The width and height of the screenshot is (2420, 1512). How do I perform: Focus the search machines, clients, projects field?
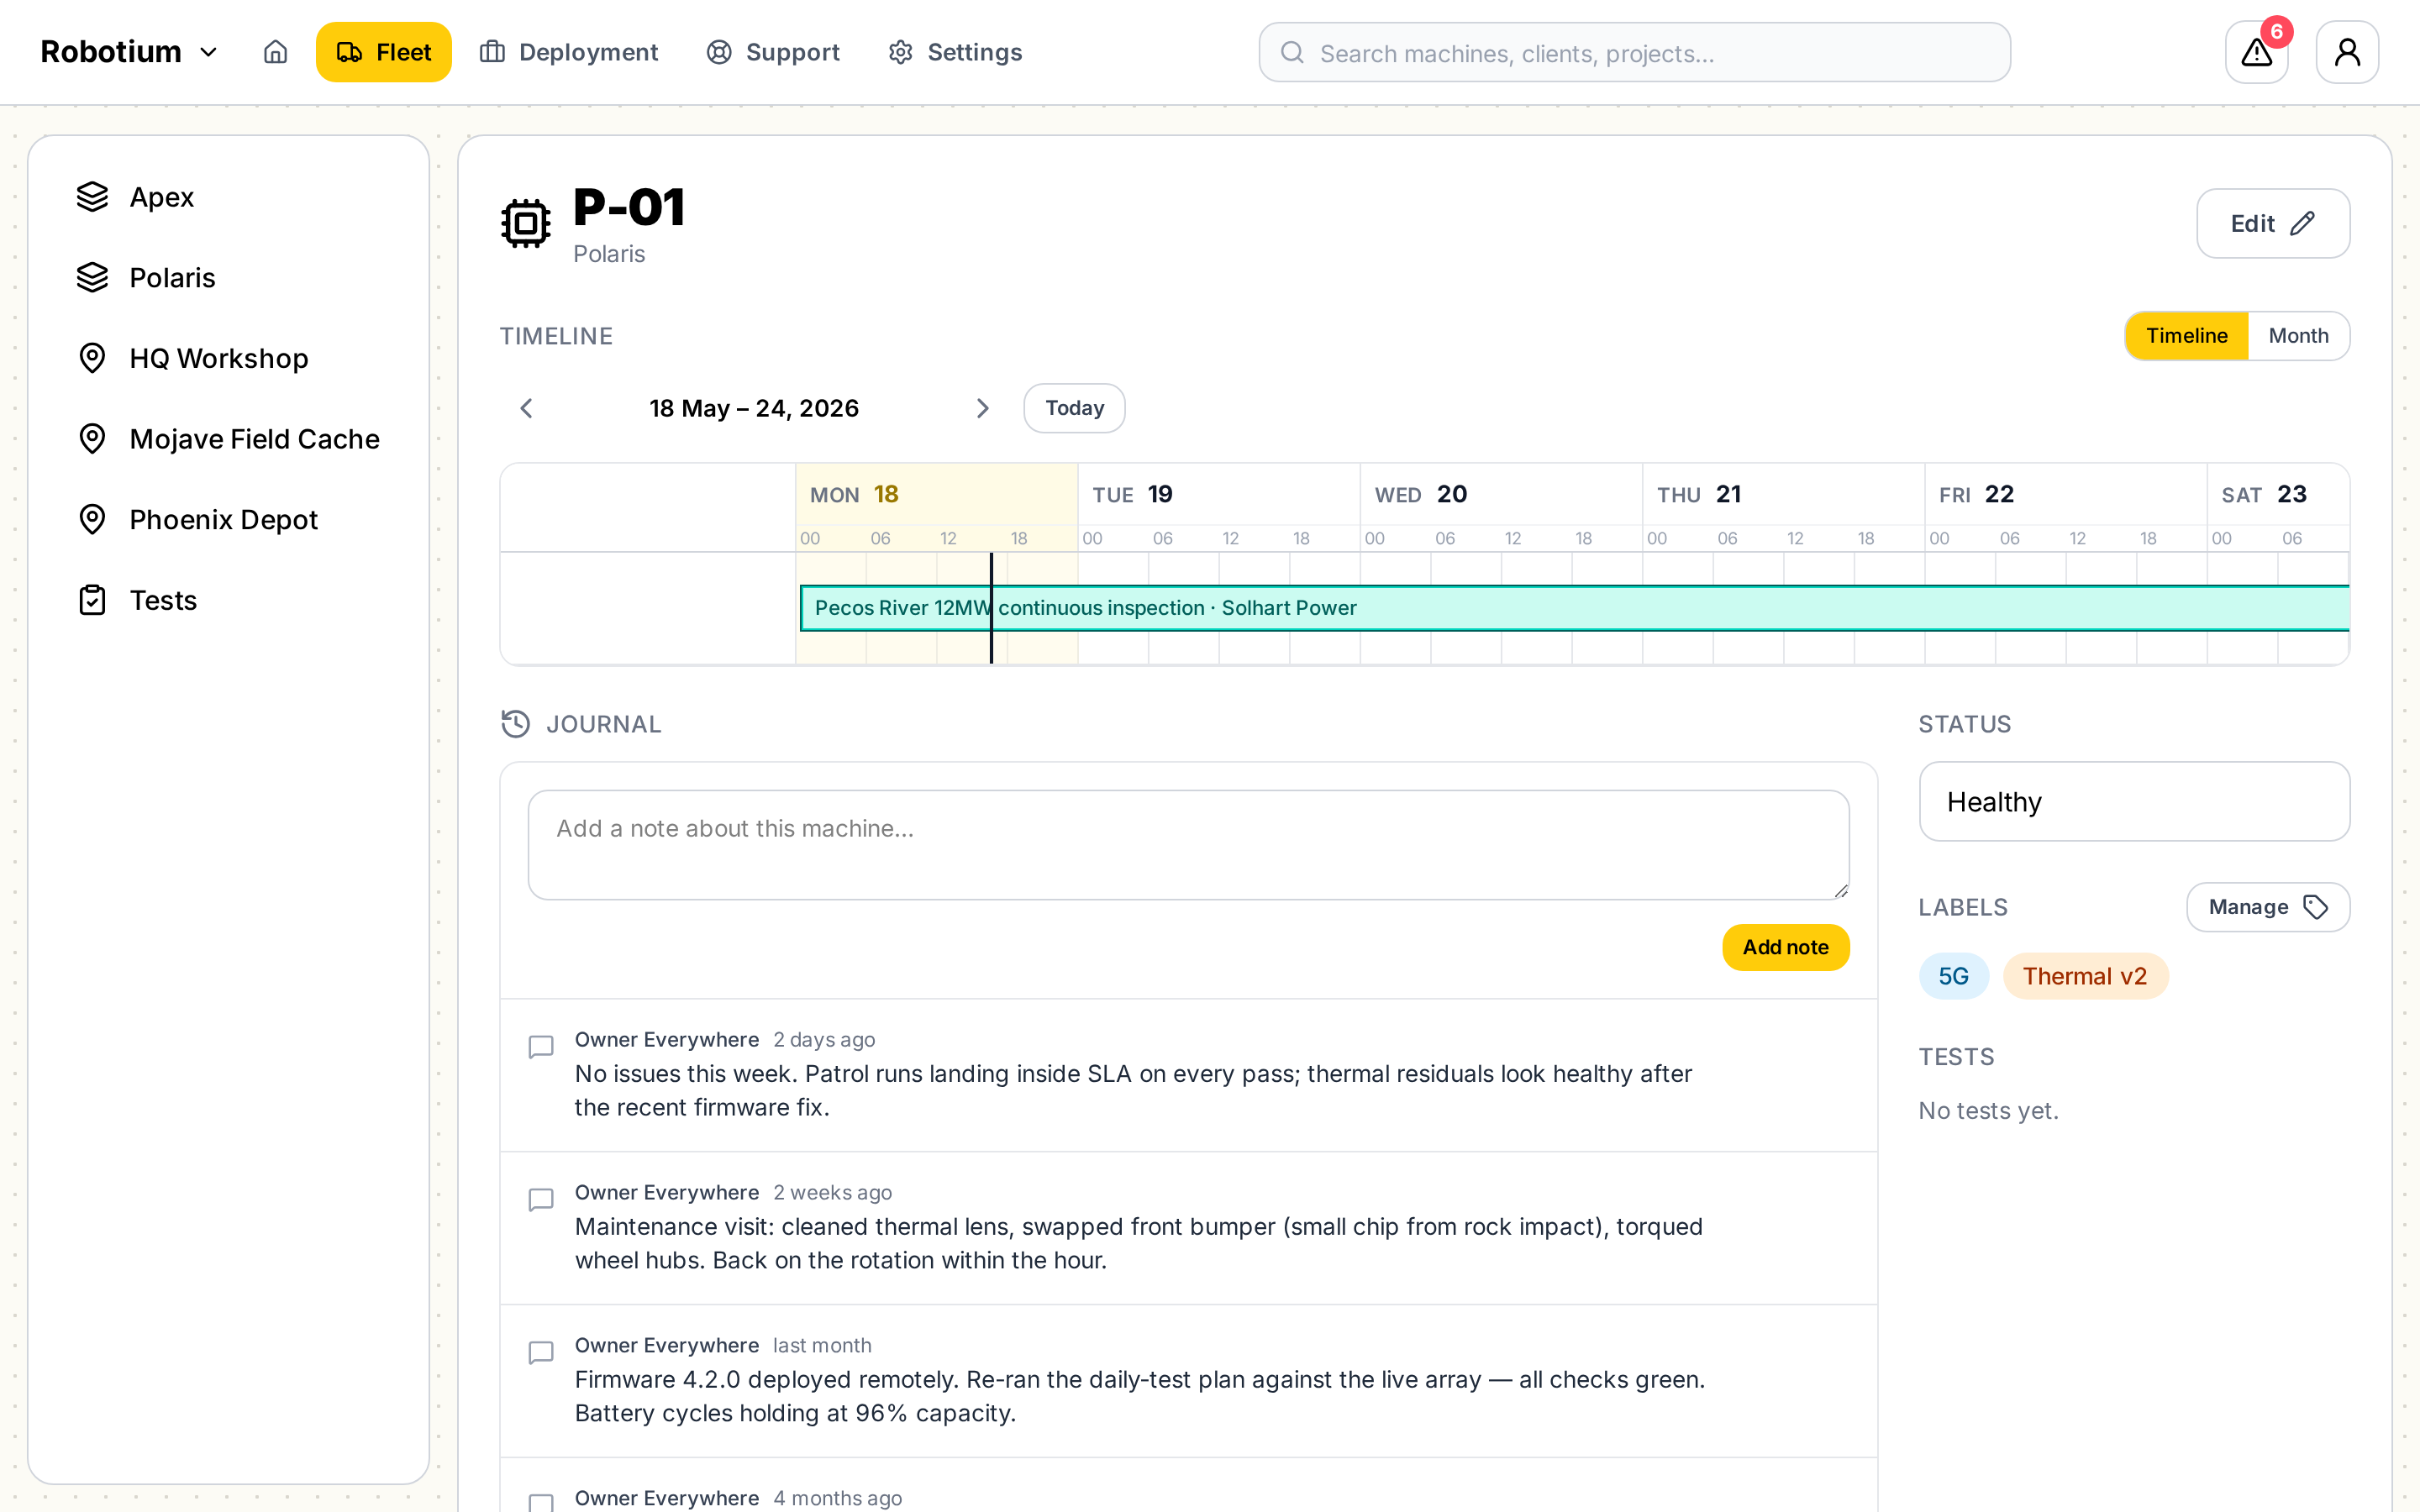[x=1634, y=52]
